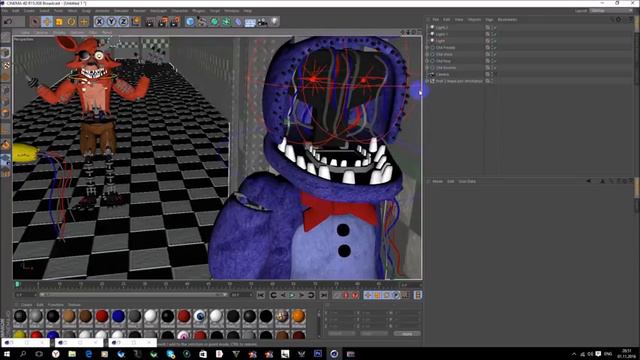Select the Move tool
Image resolution: width=640 pixels, height=360 pixels.
[47, 21]
